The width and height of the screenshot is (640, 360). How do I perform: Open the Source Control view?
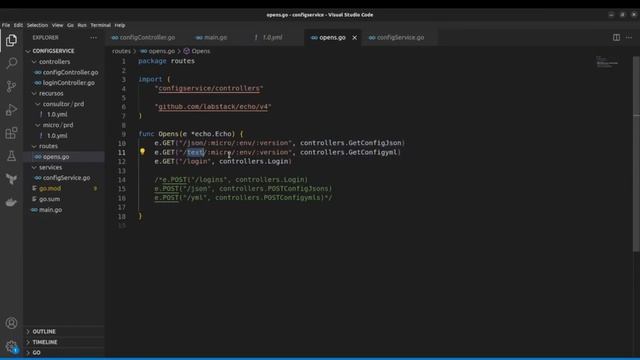point(11,86)
